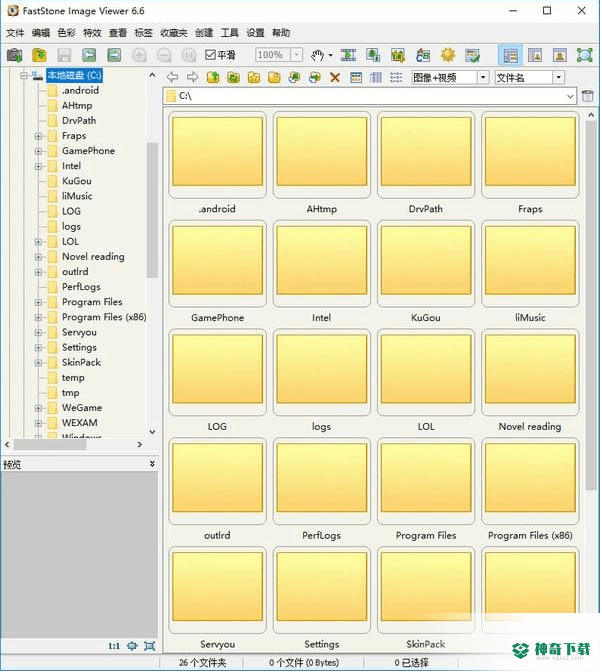Click the folder tree horizontal scrollbar
Image resolution: width=602 pixels, height=672 pixels.
[x=49, y=445]
